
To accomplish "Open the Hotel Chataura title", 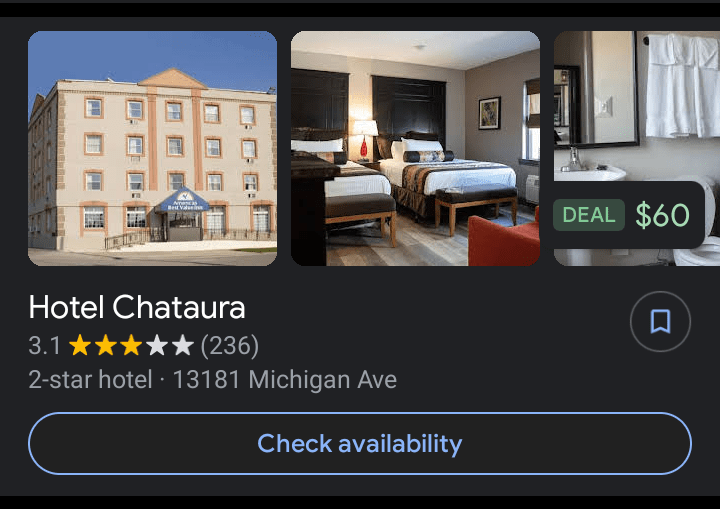I will click(137, 307).
